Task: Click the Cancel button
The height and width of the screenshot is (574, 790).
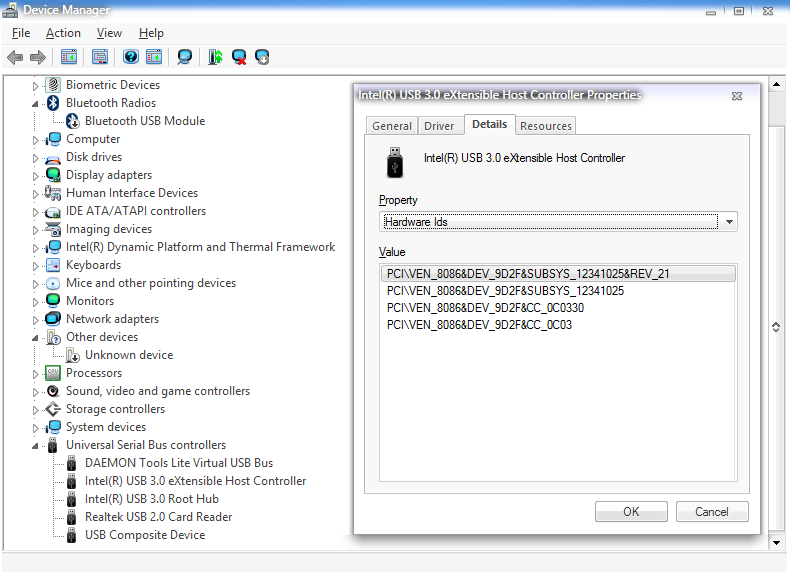Action: 711,512
